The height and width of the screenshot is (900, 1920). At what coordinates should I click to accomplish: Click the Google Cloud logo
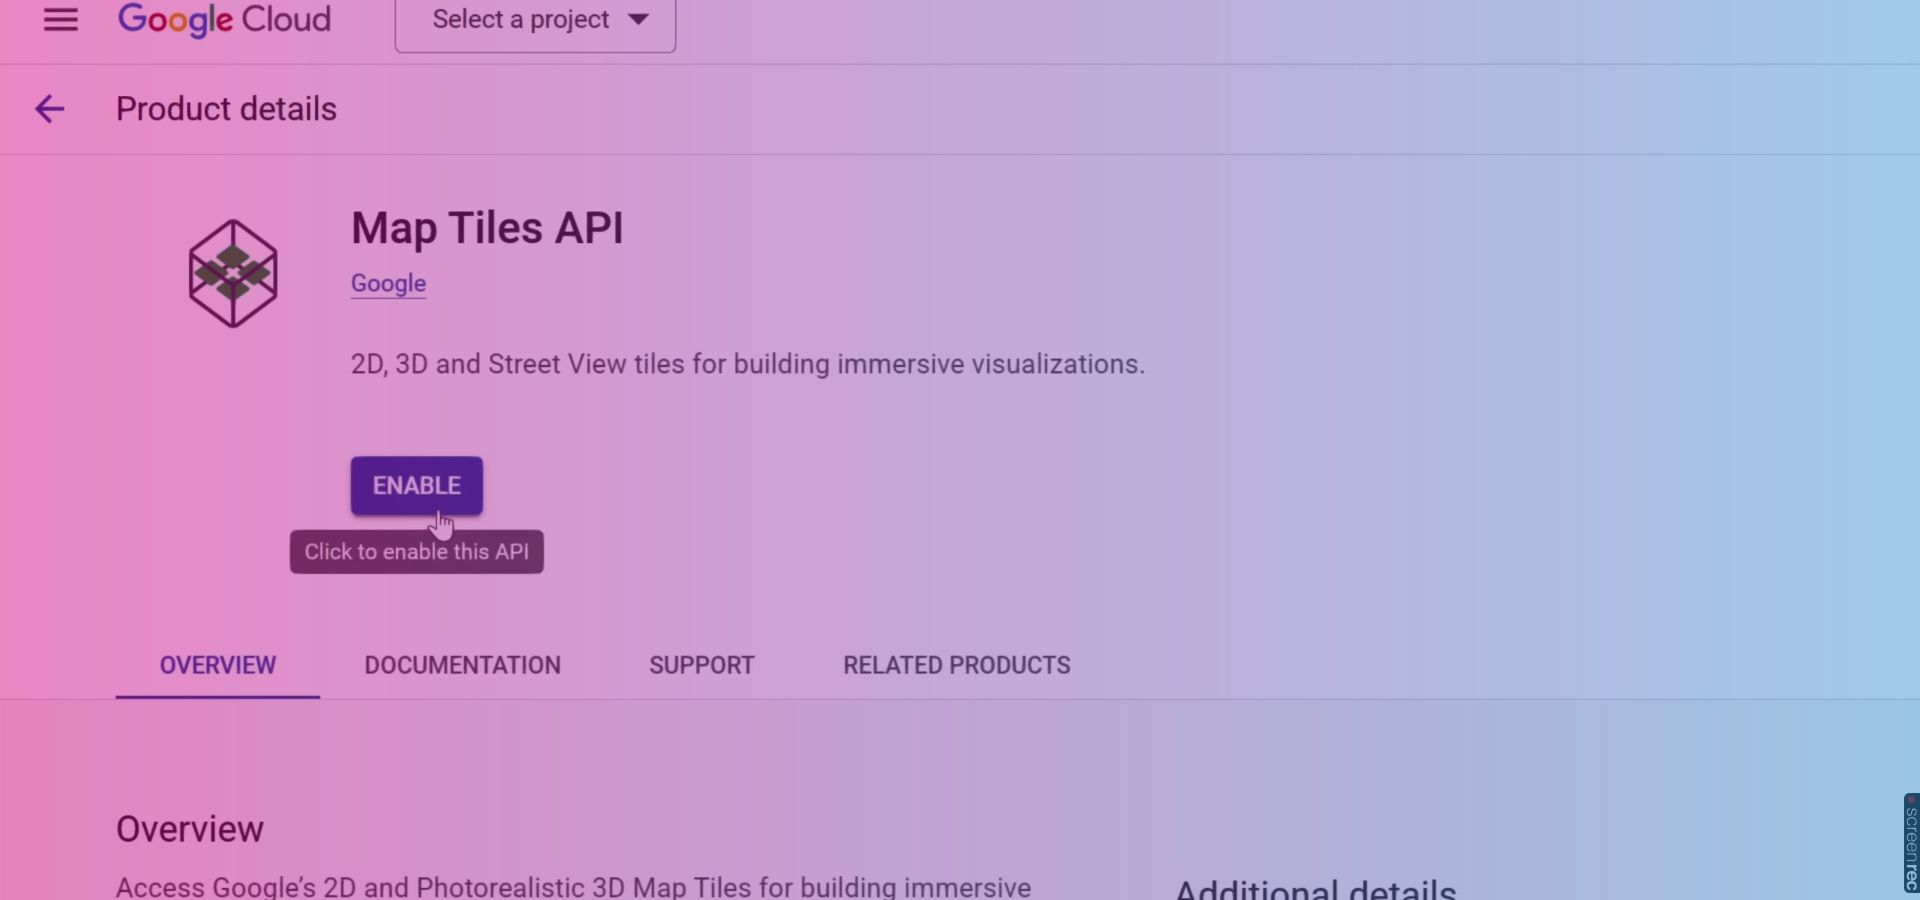[225, 20]
